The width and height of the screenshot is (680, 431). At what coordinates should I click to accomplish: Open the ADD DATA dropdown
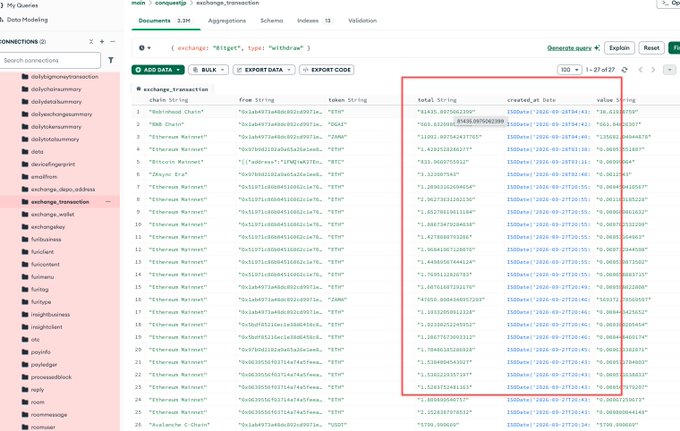point(158,70)
